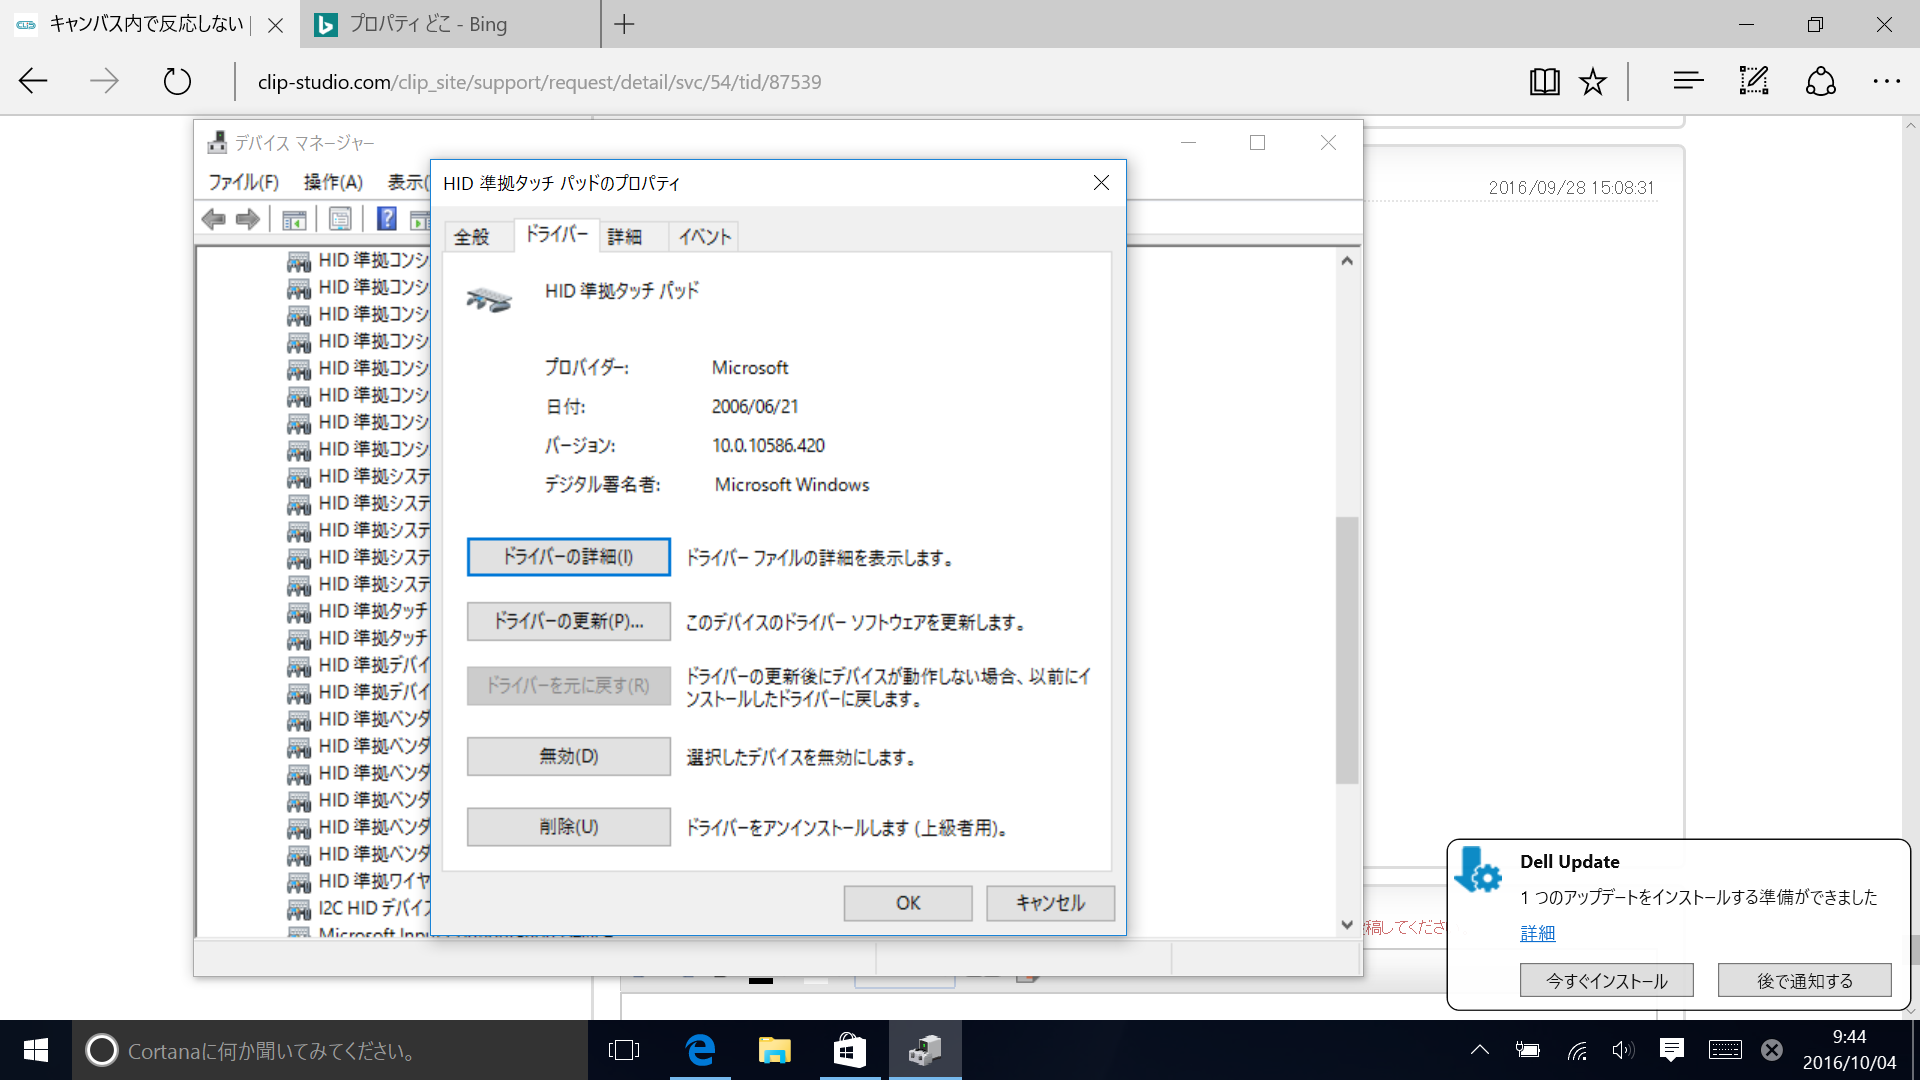Switch to イベント tab

705,237
